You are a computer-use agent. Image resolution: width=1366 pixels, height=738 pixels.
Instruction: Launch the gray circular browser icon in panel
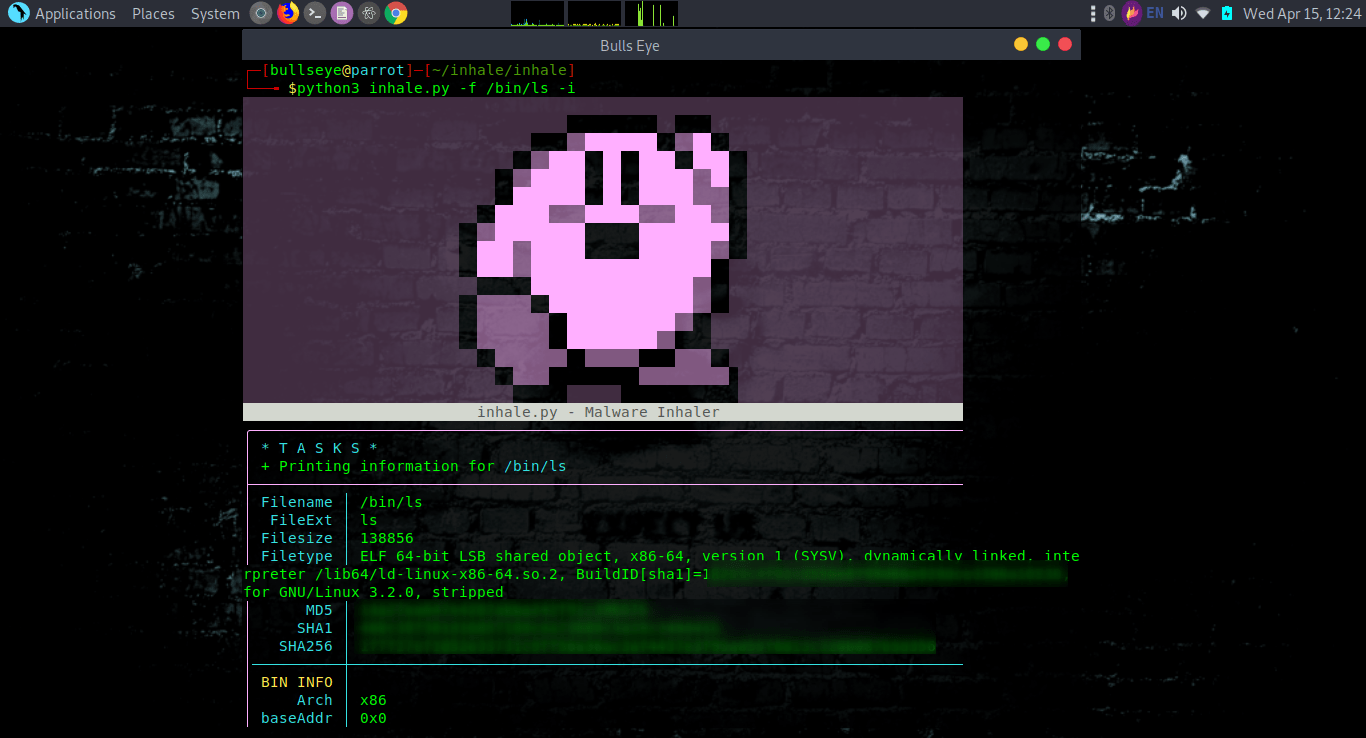pos(260,13)
